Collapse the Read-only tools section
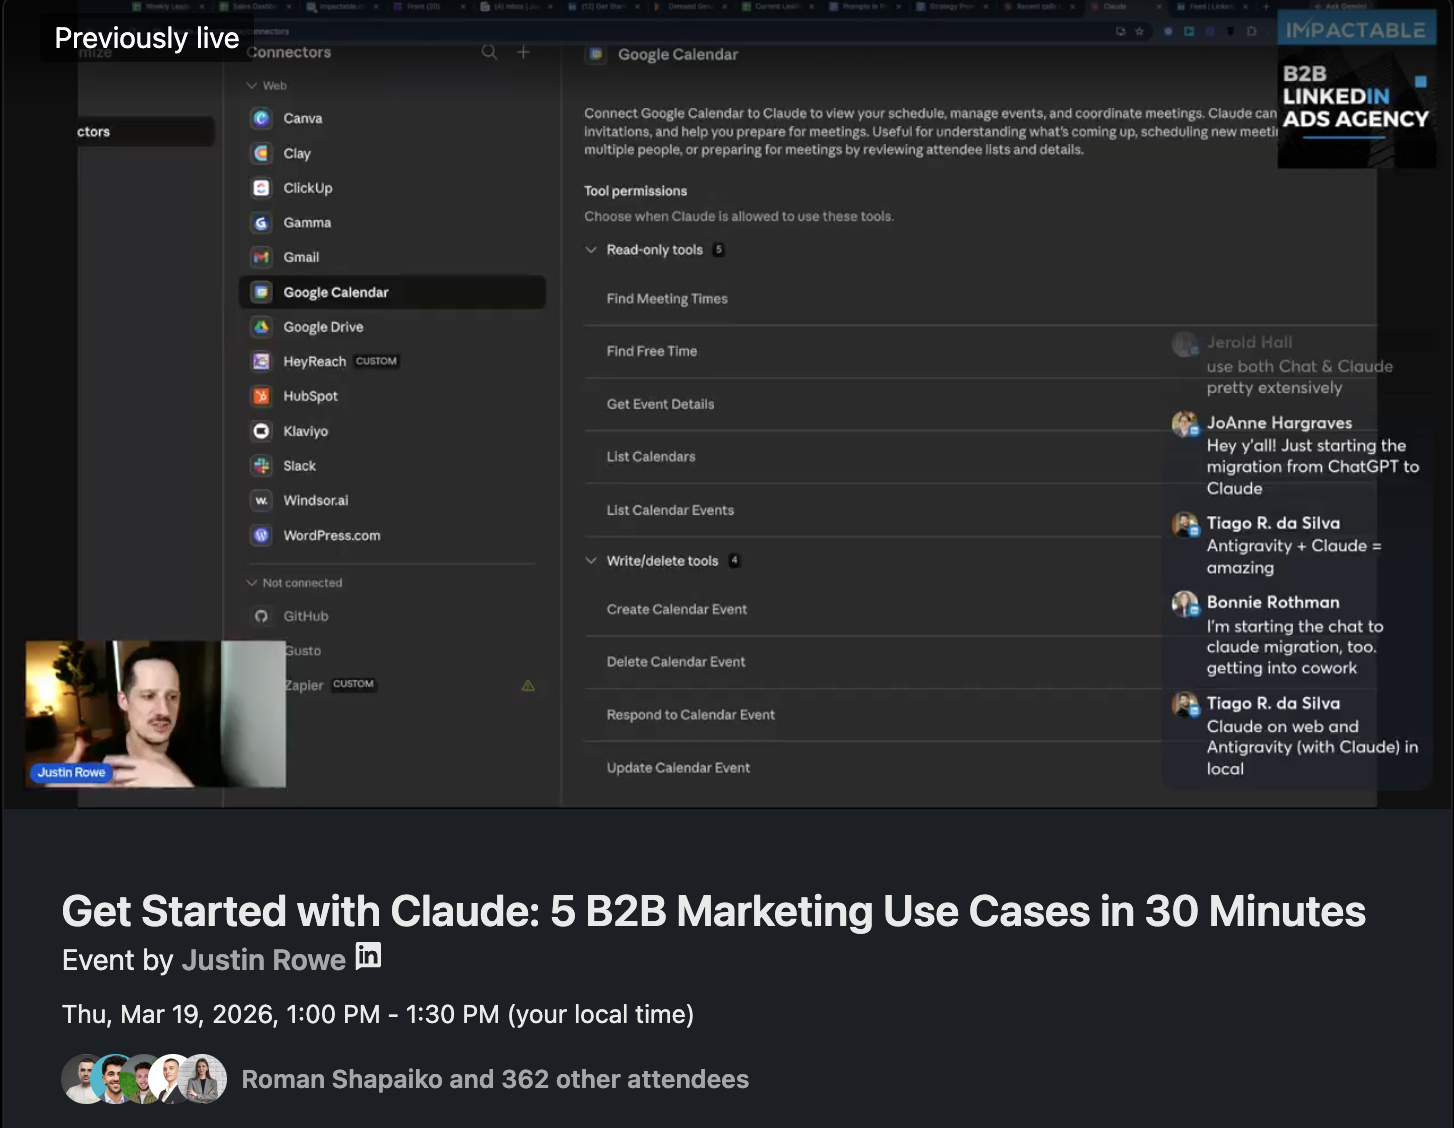This screenshot has height=1128, width=1454. tap(591, 250)
